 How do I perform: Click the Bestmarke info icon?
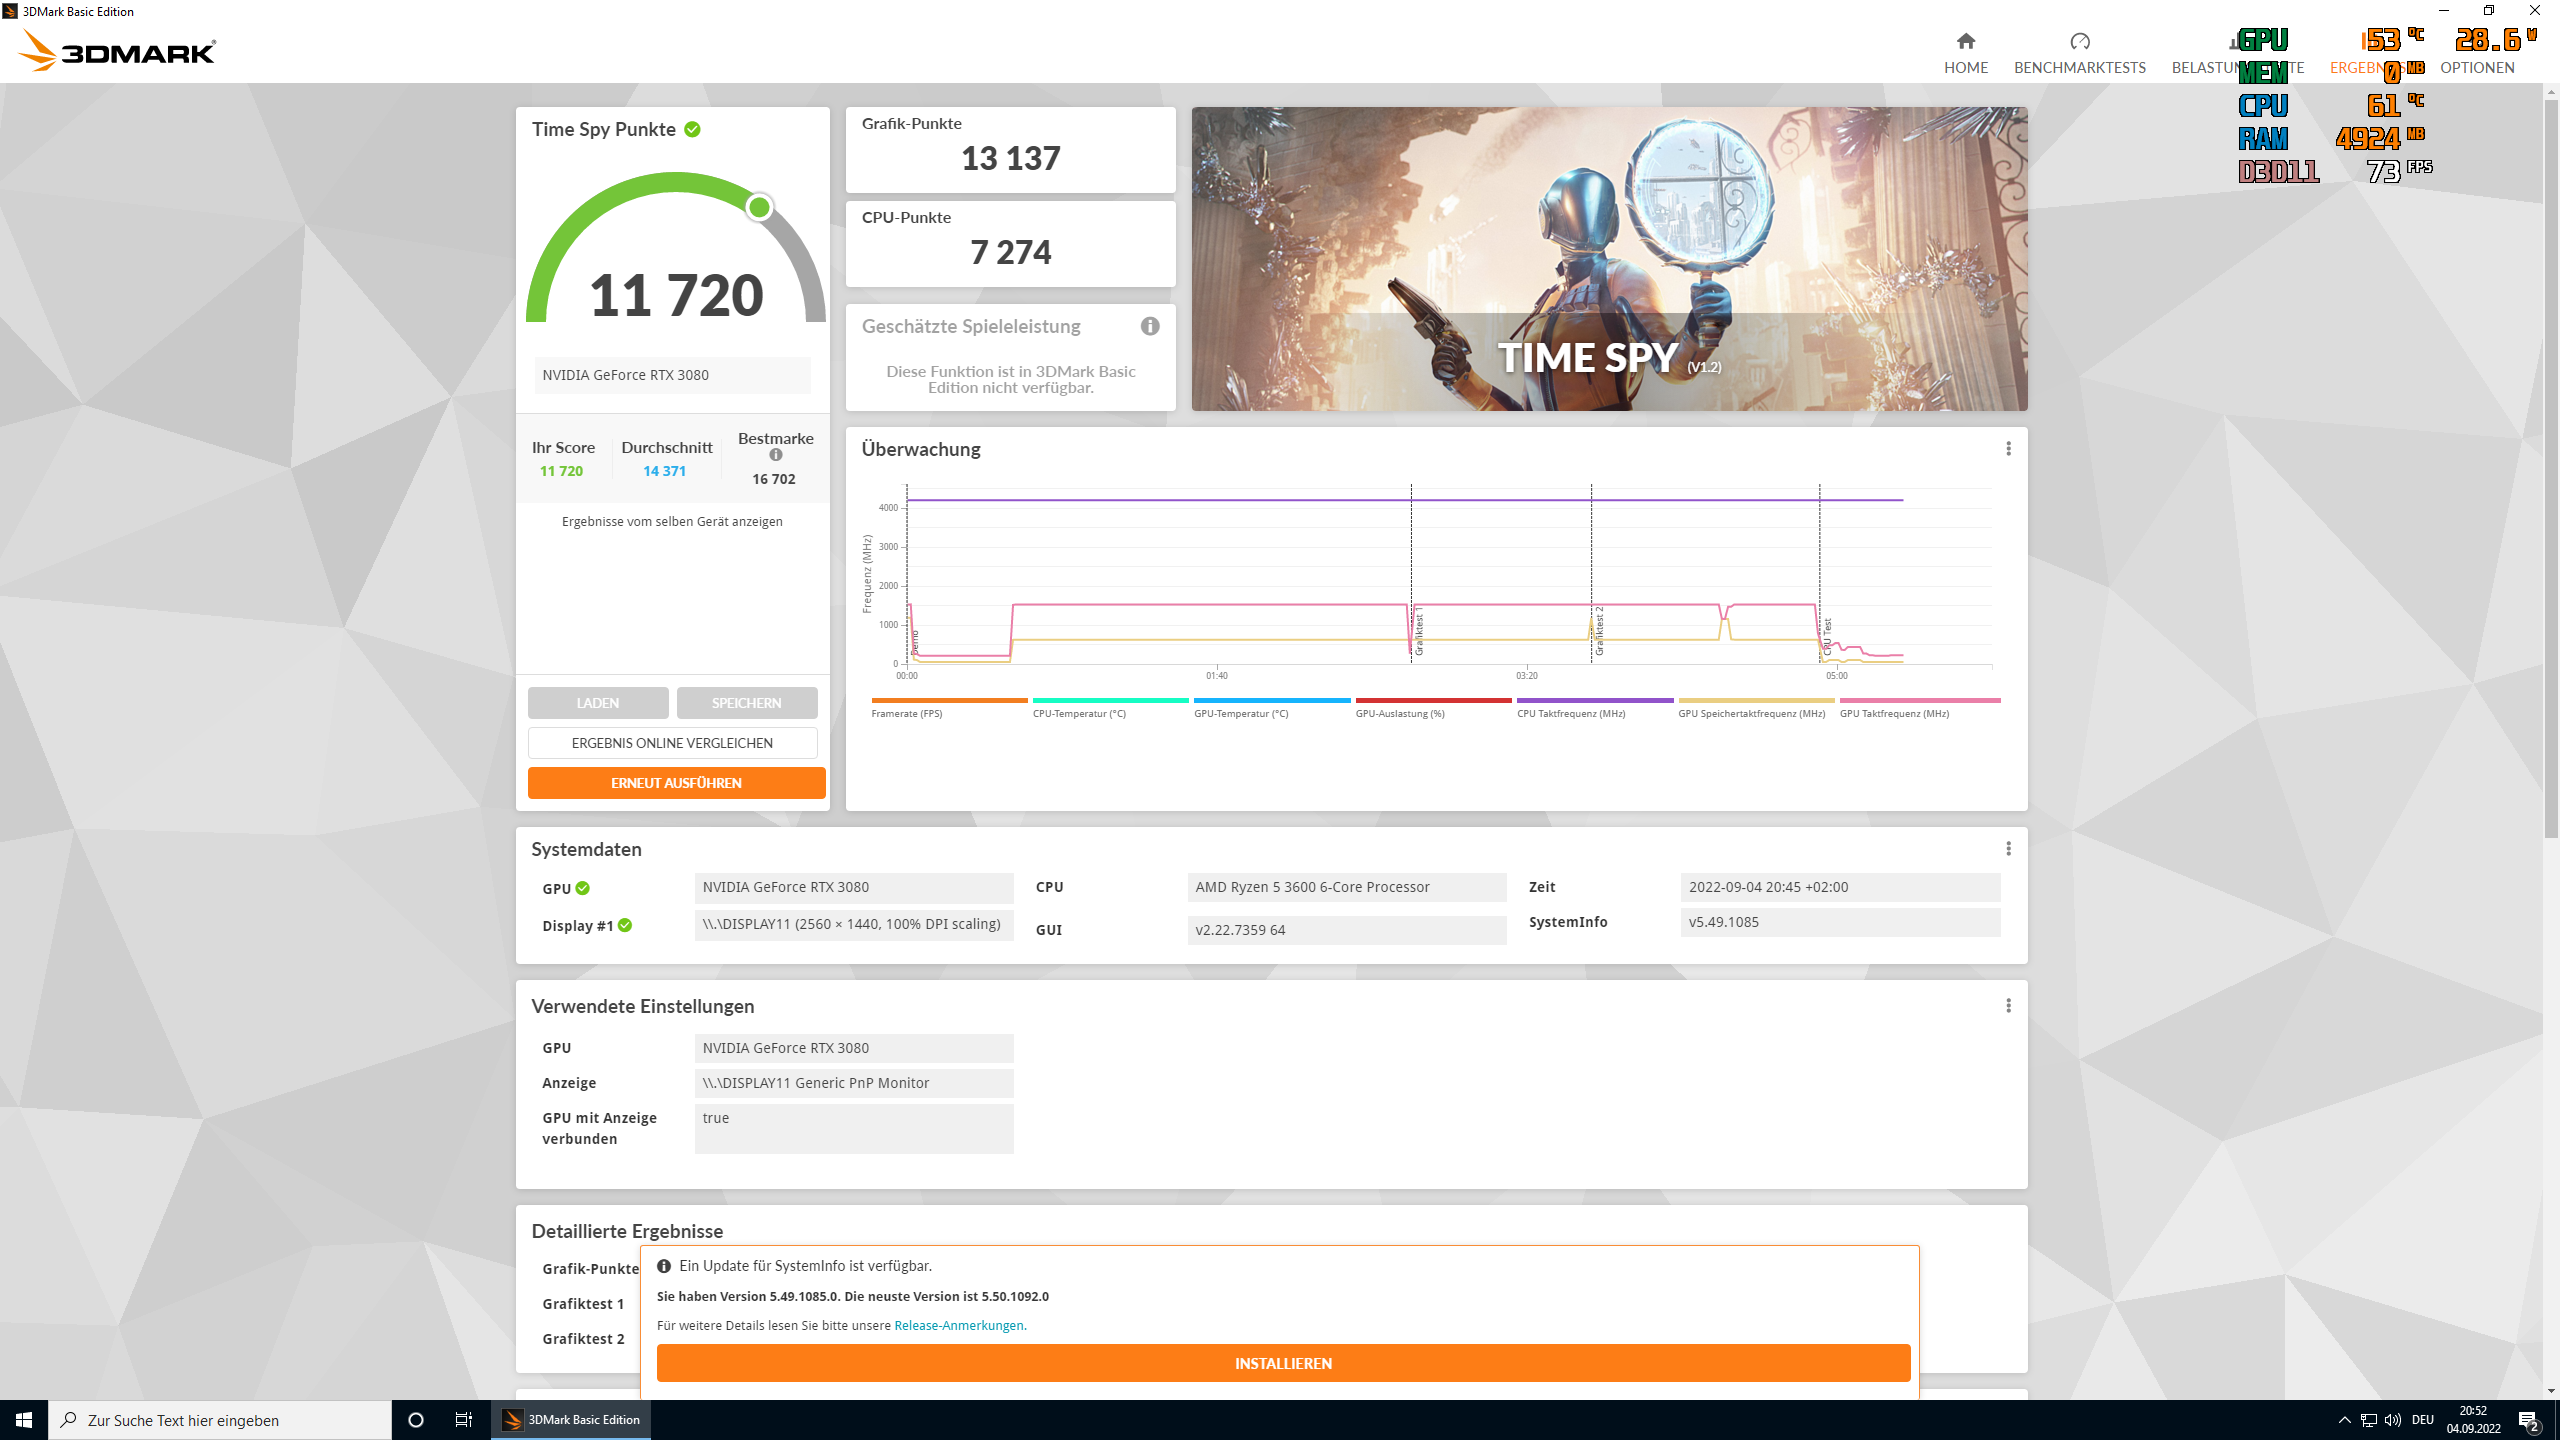tap(775, 455)
